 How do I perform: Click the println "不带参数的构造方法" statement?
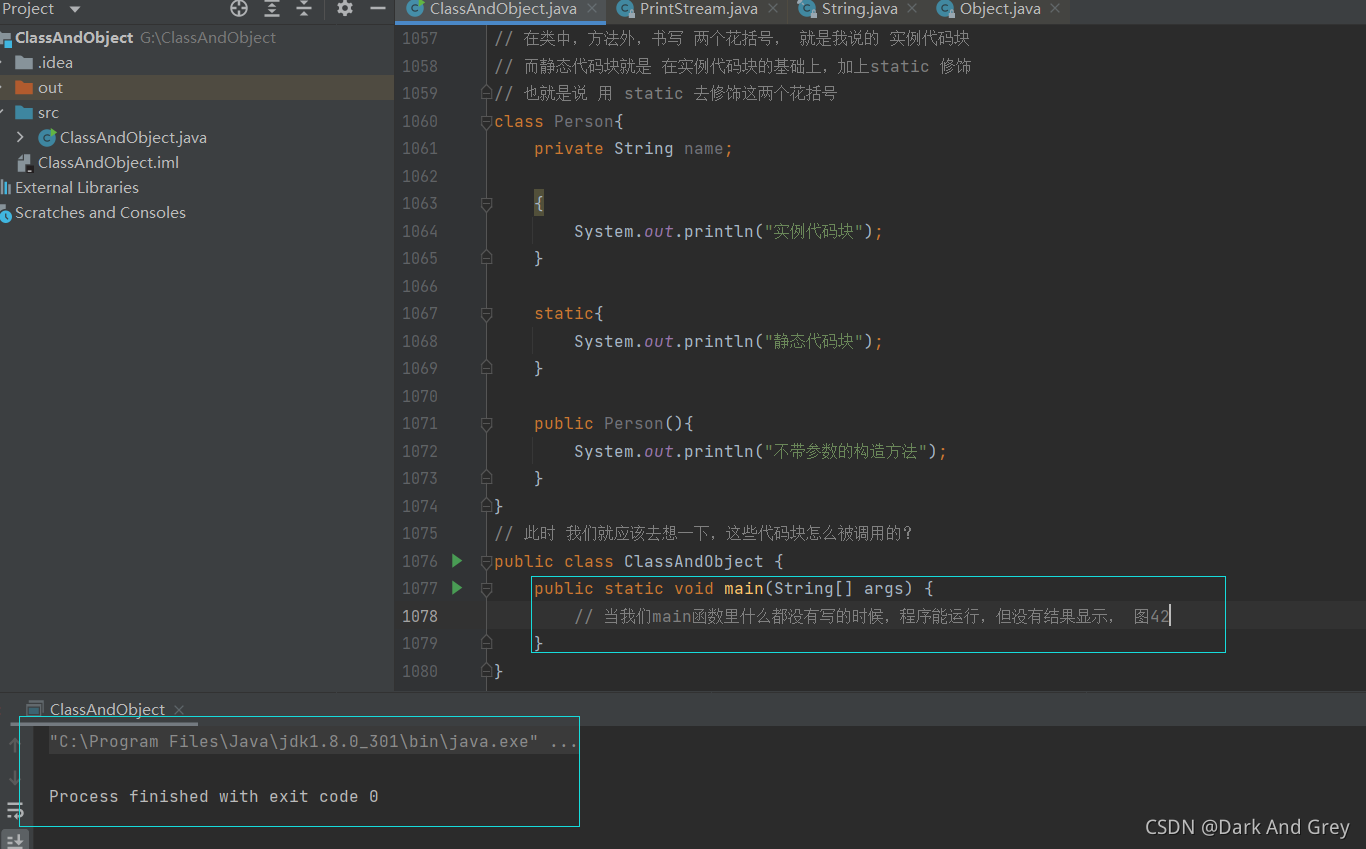tap(760, 451)
